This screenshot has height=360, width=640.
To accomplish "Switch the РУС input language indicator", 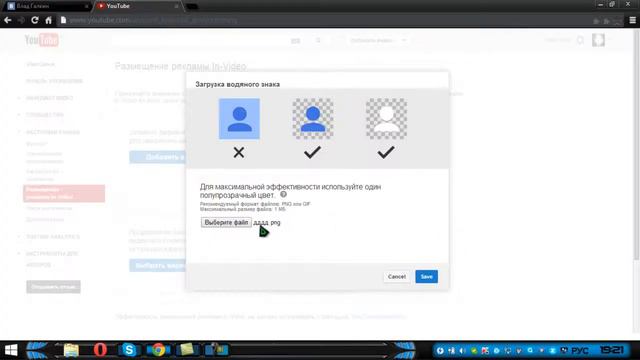I will tap(580, 350).
